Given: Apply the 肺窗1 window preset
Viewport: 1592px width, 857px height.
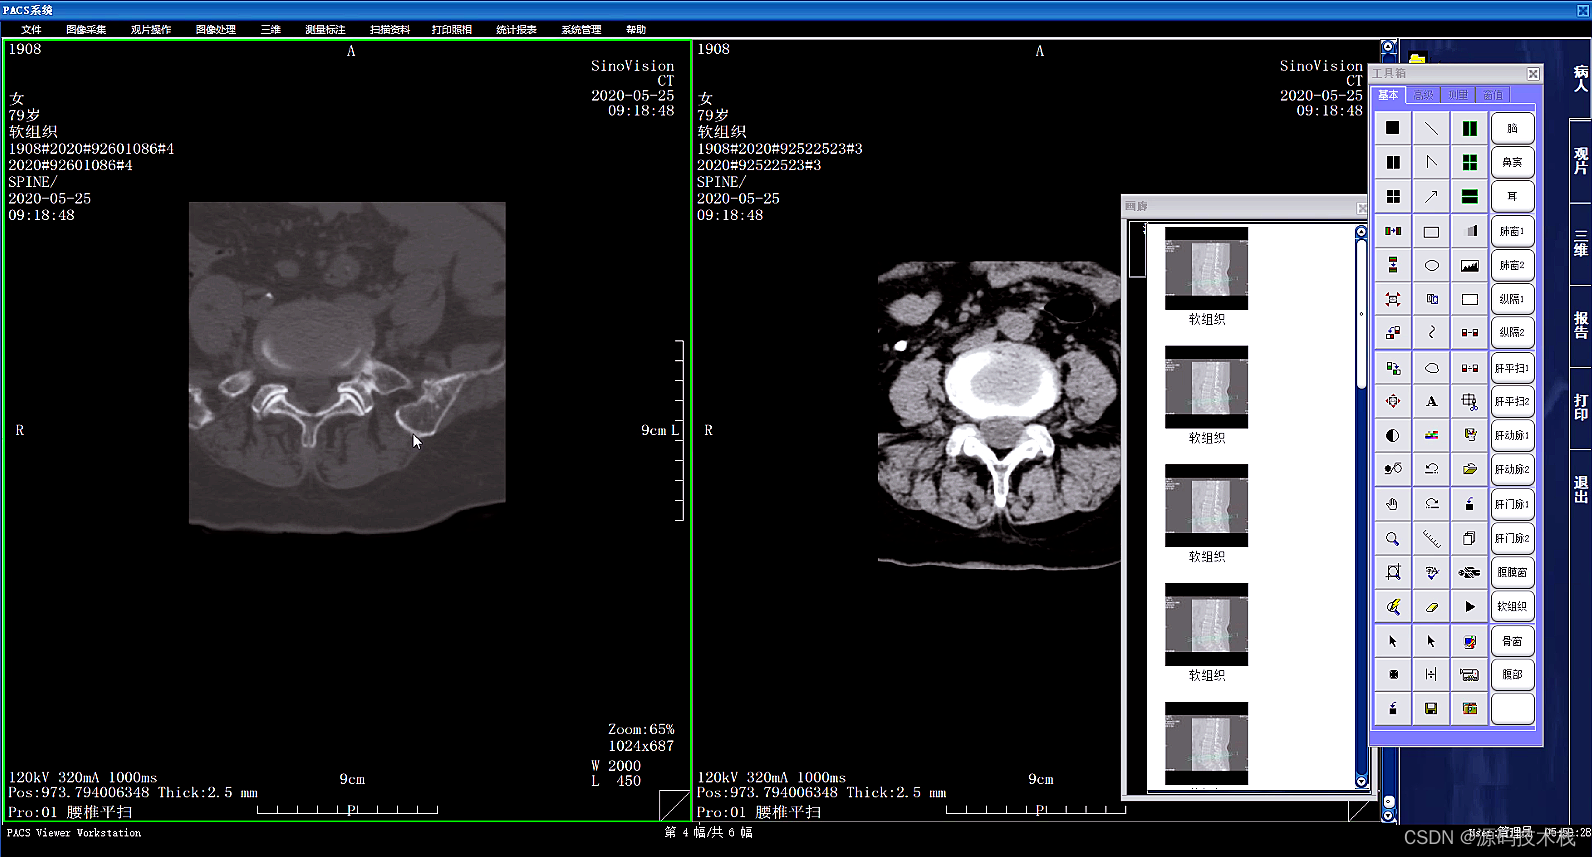Looking at the screenshot, I should 1512,232.
